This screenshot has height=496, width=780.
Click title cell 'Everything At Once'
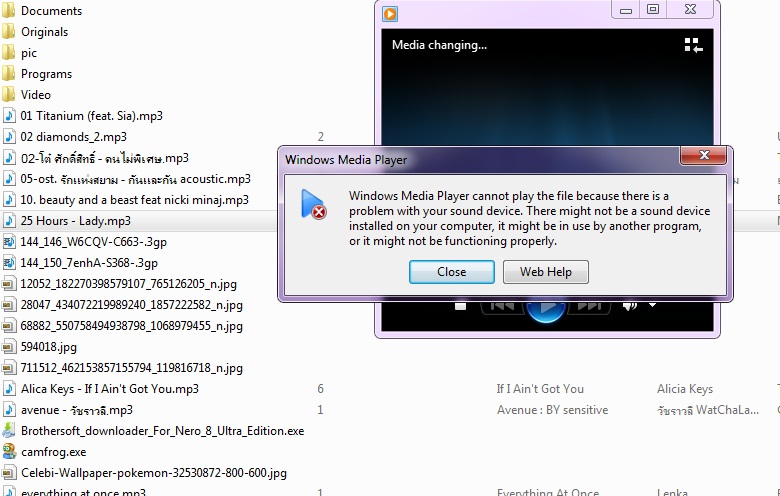click(548, 492)
